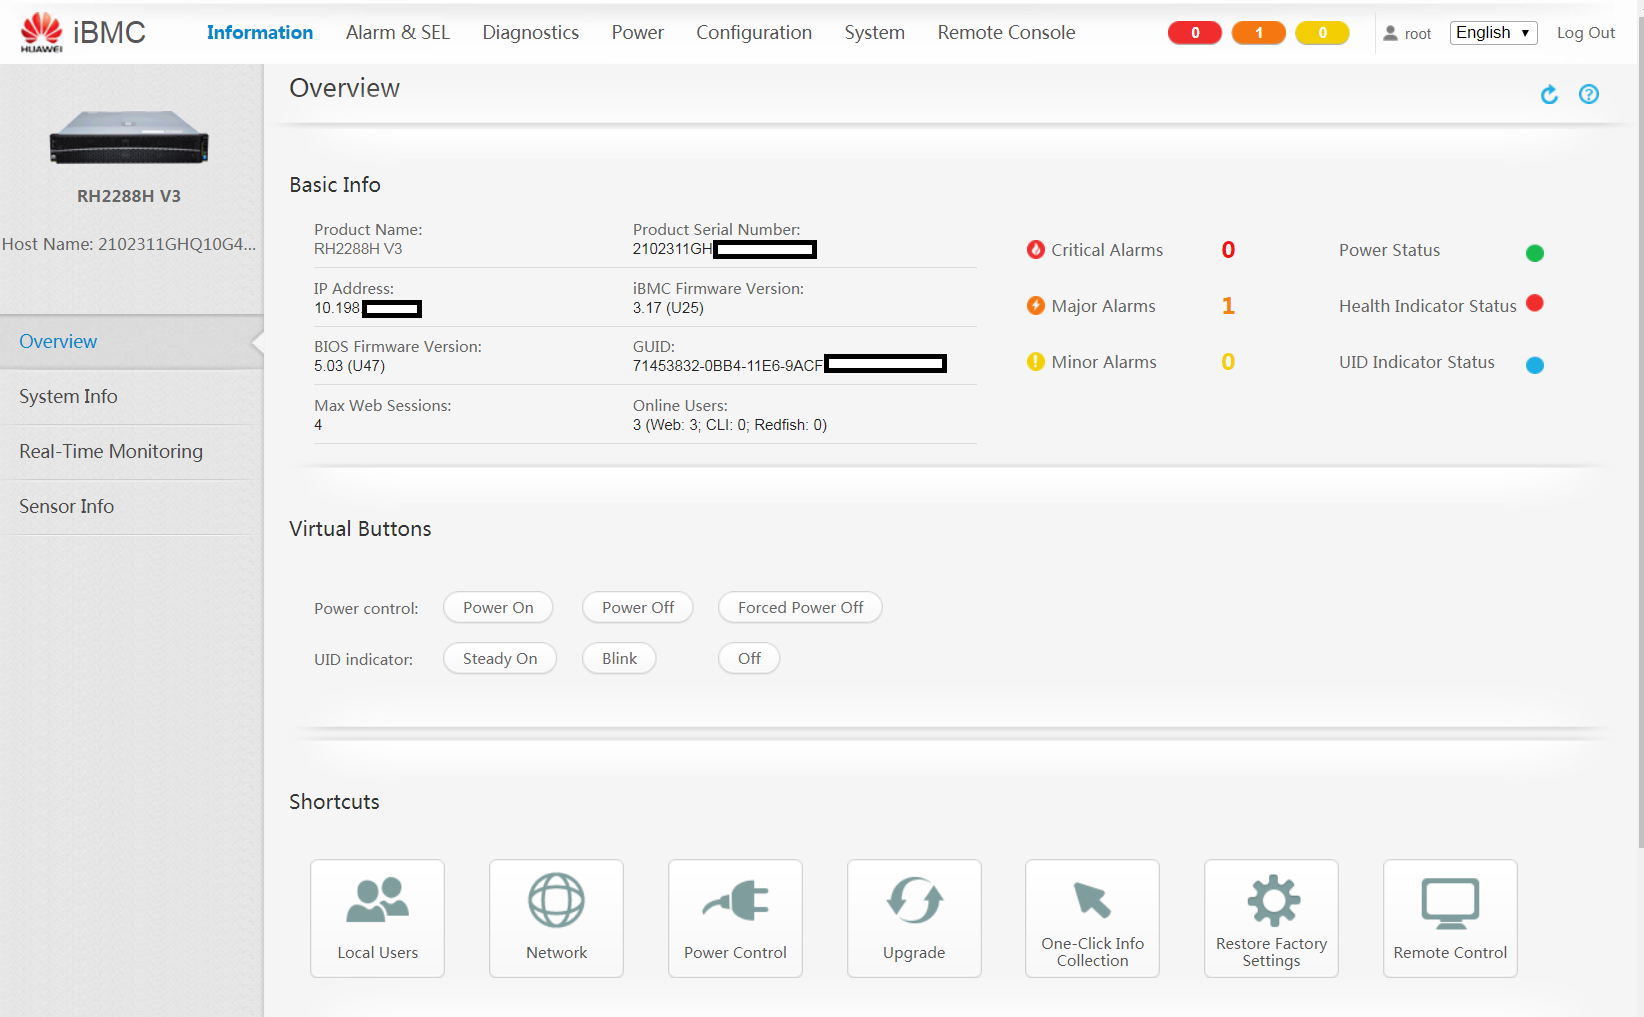Screen dimensions: 1644x1017
Task: Click the Major Alarms count 1
Action: point(1228,306)
